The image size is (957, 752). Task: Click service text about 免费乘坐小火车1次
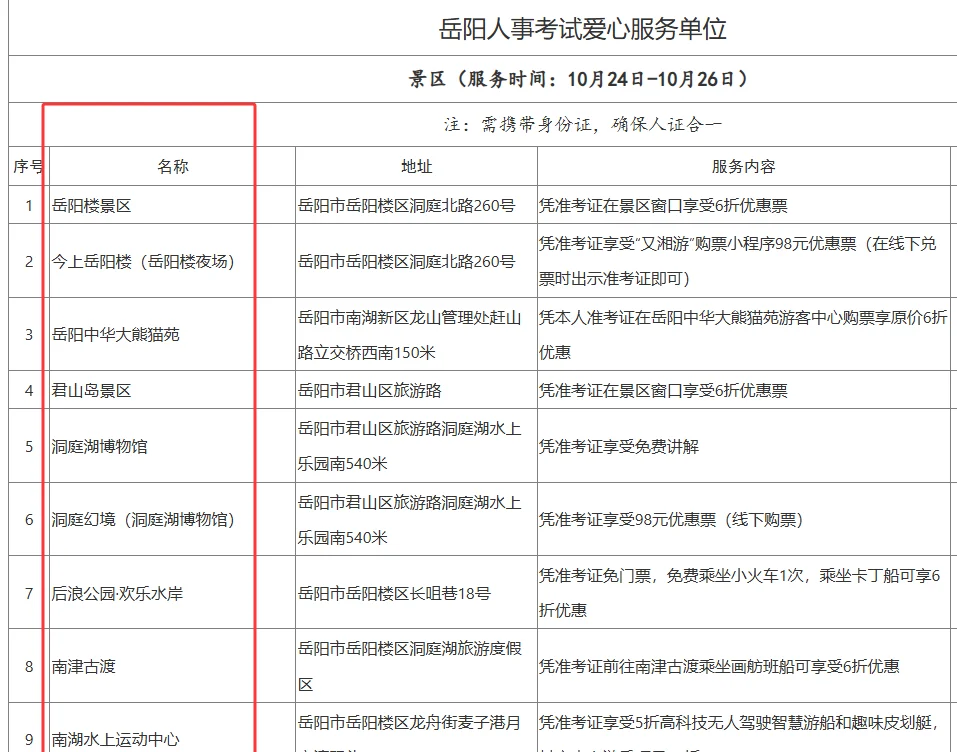(740, 593)
